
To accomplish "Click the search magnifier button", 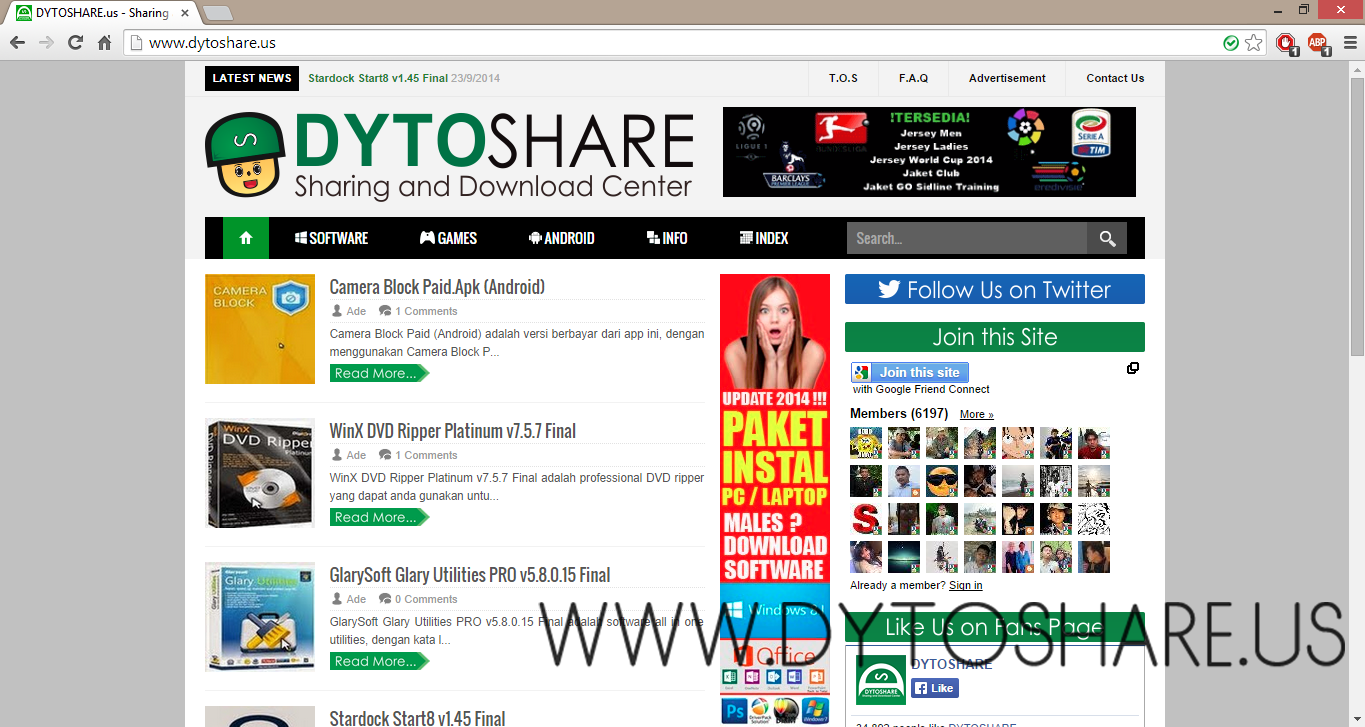I will tap(1107, 238).
